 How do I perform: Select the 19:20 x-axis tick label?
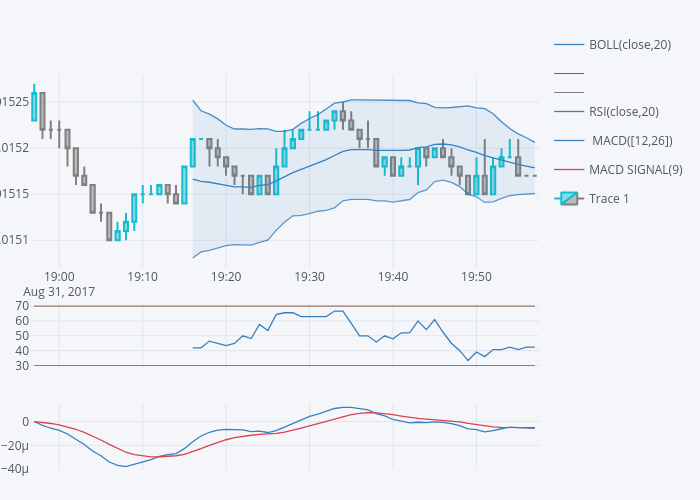(227, 275)
